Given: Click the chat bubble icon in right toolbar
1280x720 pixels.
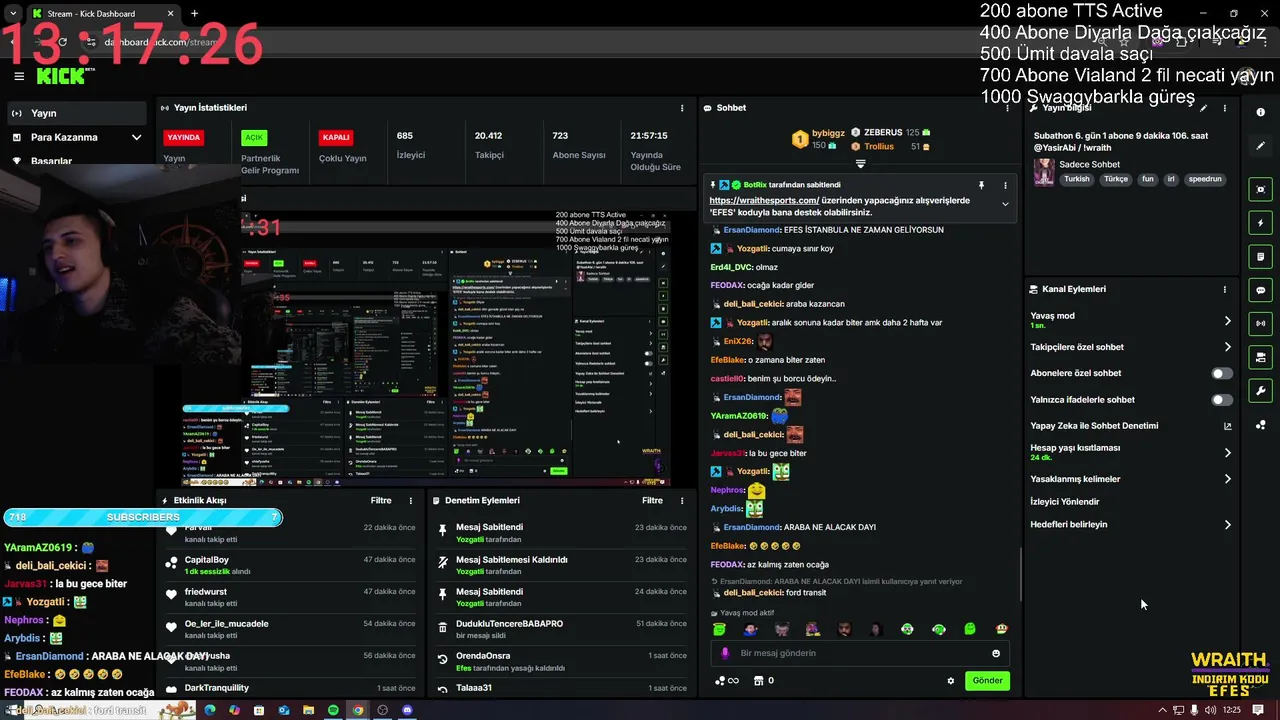Looking at the screenshot, I should point(1260,290).
